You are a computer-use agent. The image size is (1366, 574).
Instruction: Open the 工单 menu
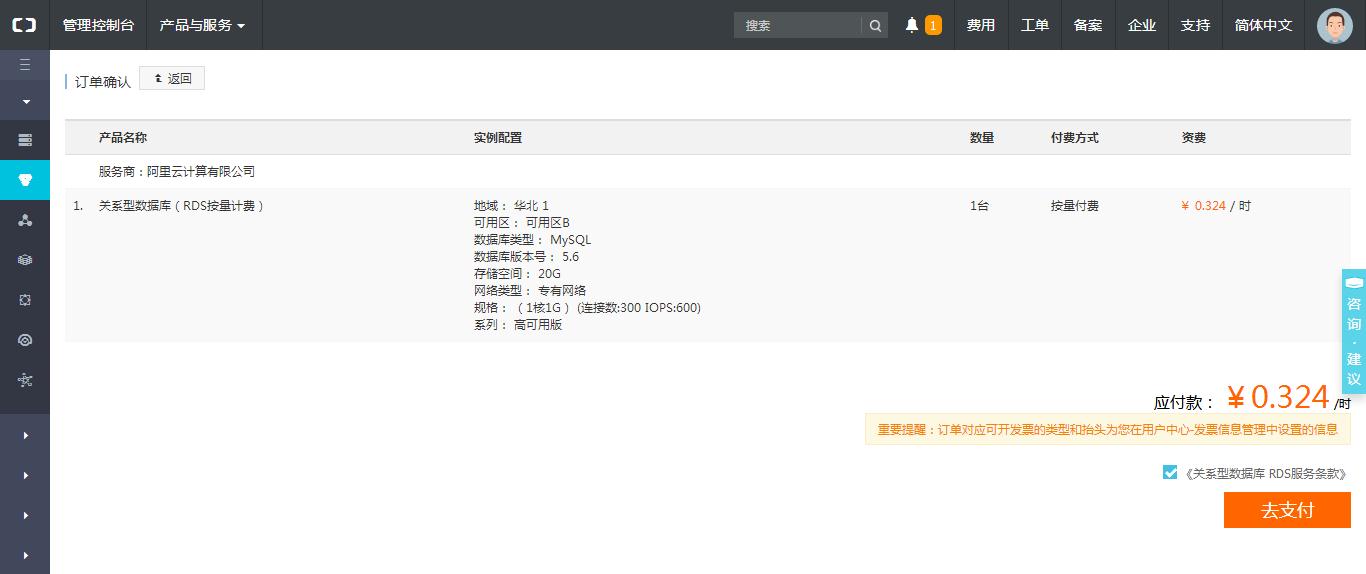pos(1035,25)
